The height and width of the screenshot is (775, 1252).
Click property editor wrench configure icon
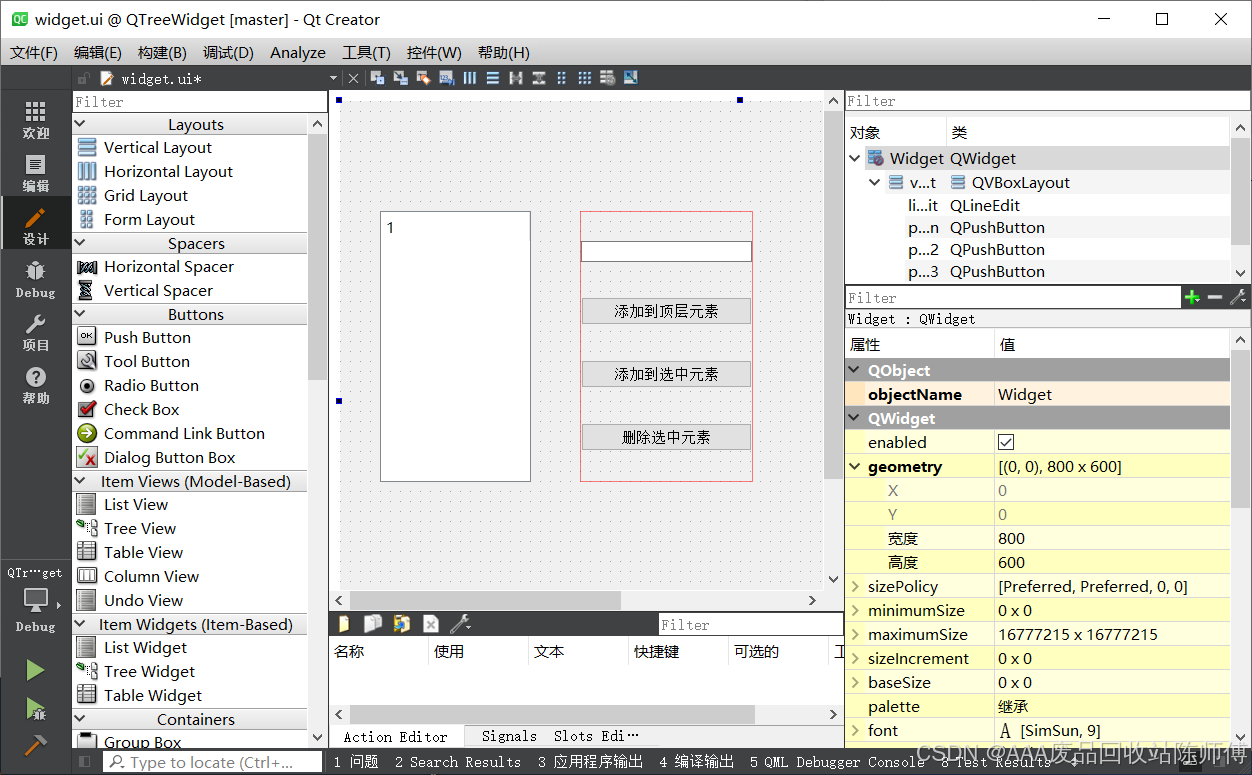1237,297
